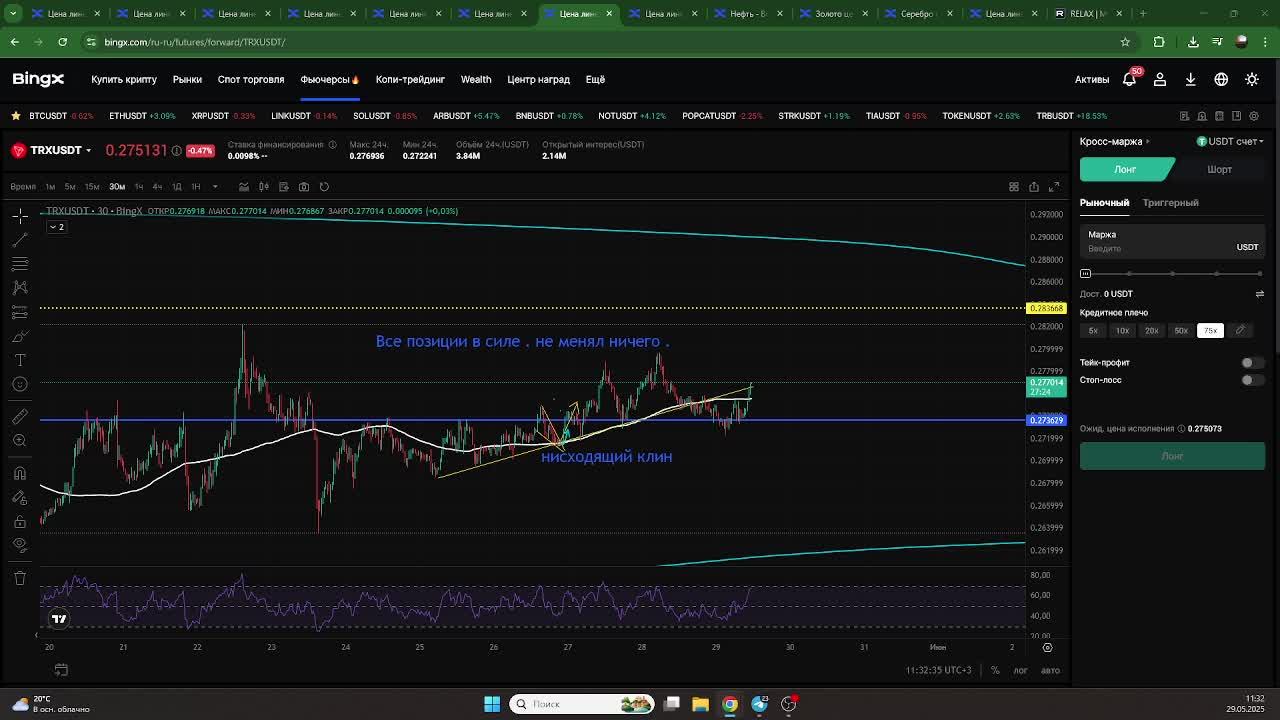
Task: Switch chart scale to log (лог)
Action: point(1020,670)
